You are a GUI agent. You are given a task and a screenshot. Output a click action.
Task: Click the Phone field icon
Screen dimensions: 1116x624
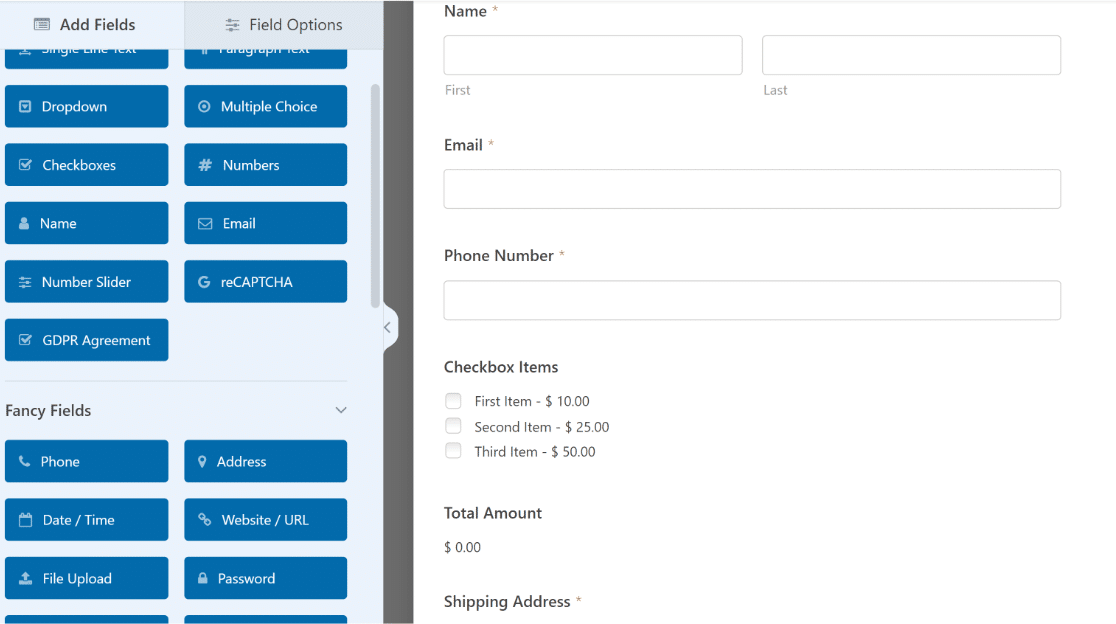[86, 461]
